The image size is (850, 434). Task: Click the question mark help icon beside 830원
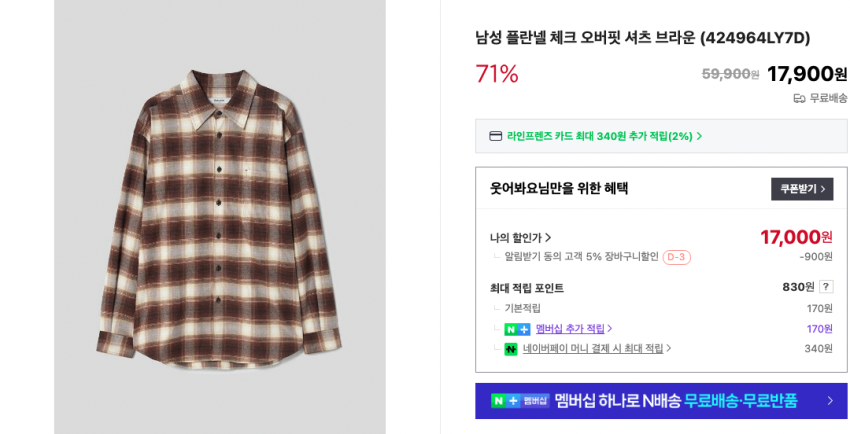tap(826, 287)
